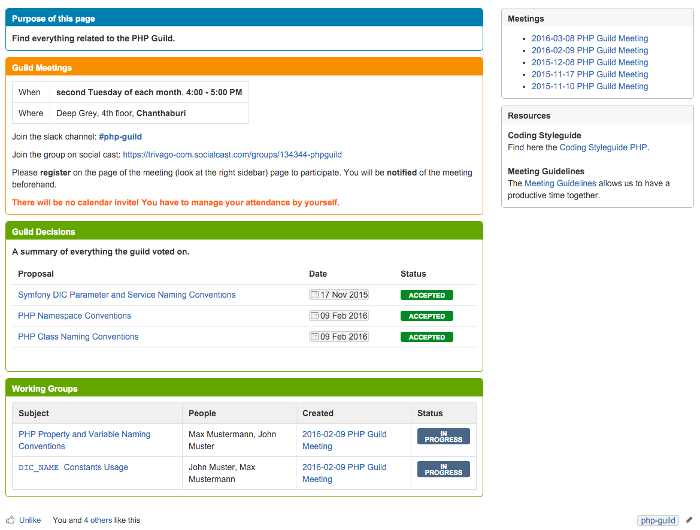Click the Guild Meetings panel header

click(244, 67)
